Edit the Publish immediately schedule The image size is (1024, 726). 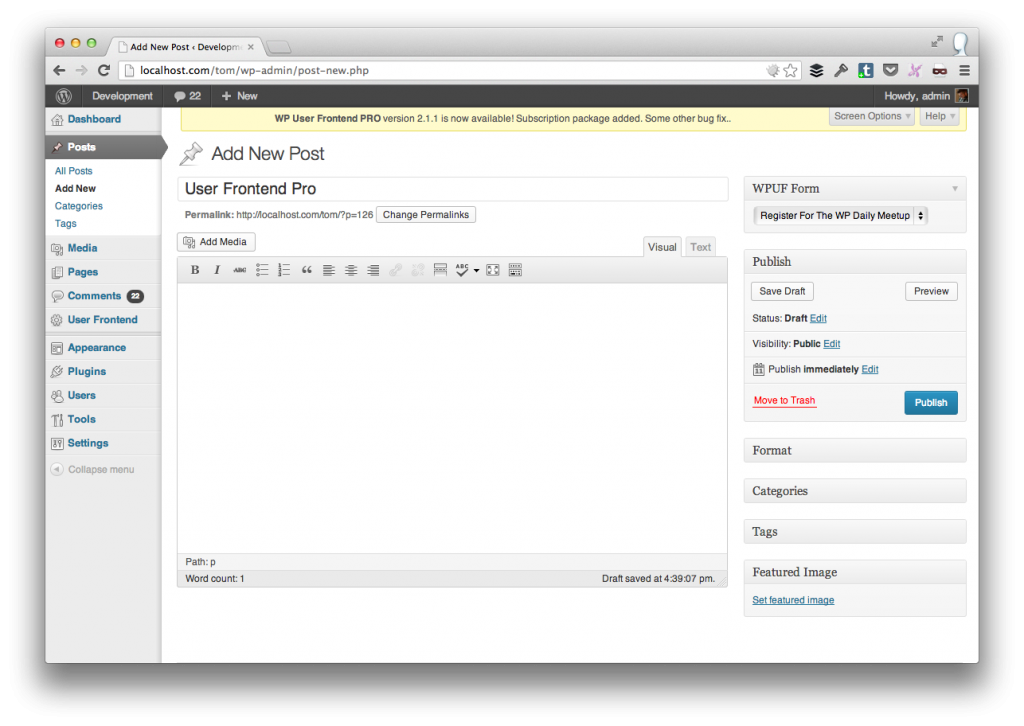[x=870, y=370]
